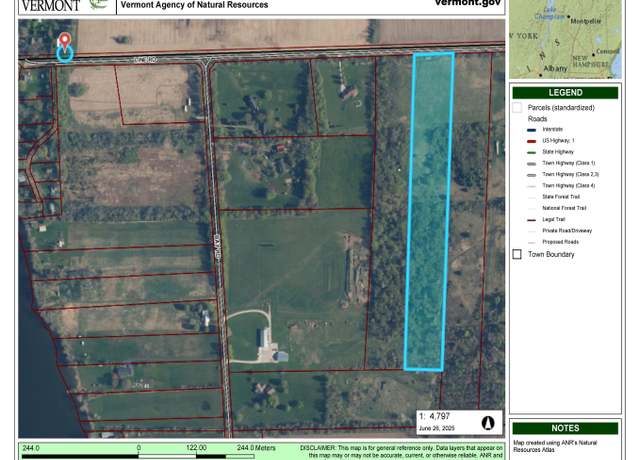Click the north arrow compass icon
Image resolution: width=640 pixels, height=460 pixels.
[x=488, y=422]
